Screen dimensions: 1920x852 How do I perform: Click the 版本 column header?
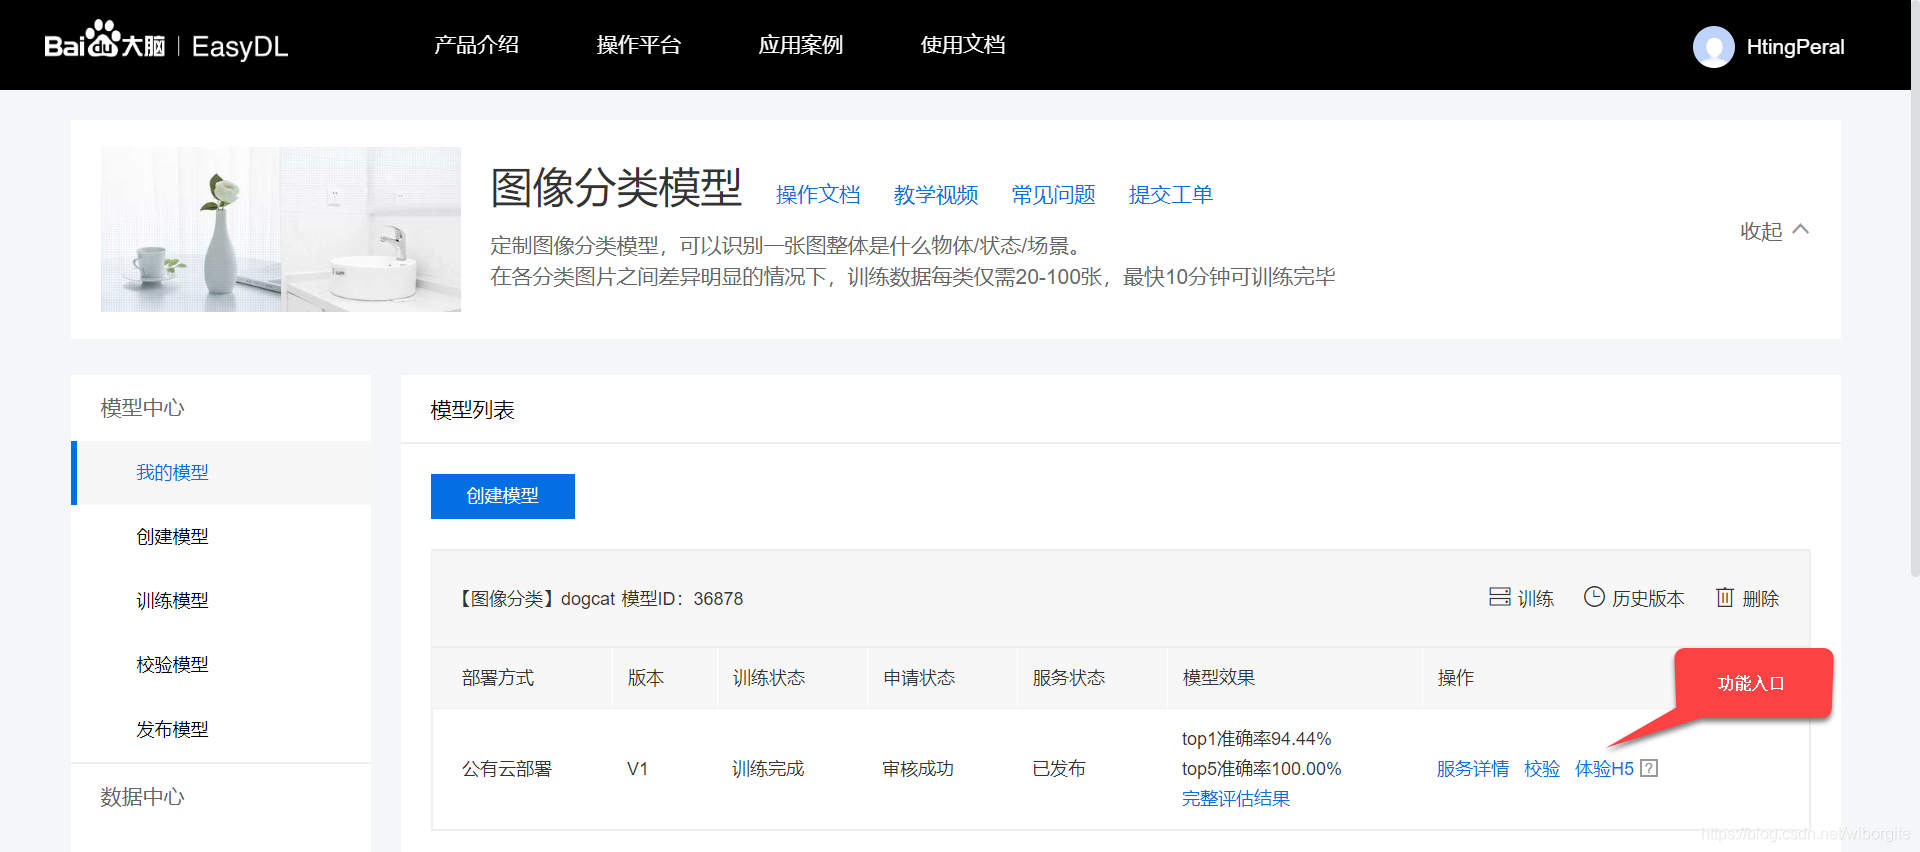click(x=645, y=677)
